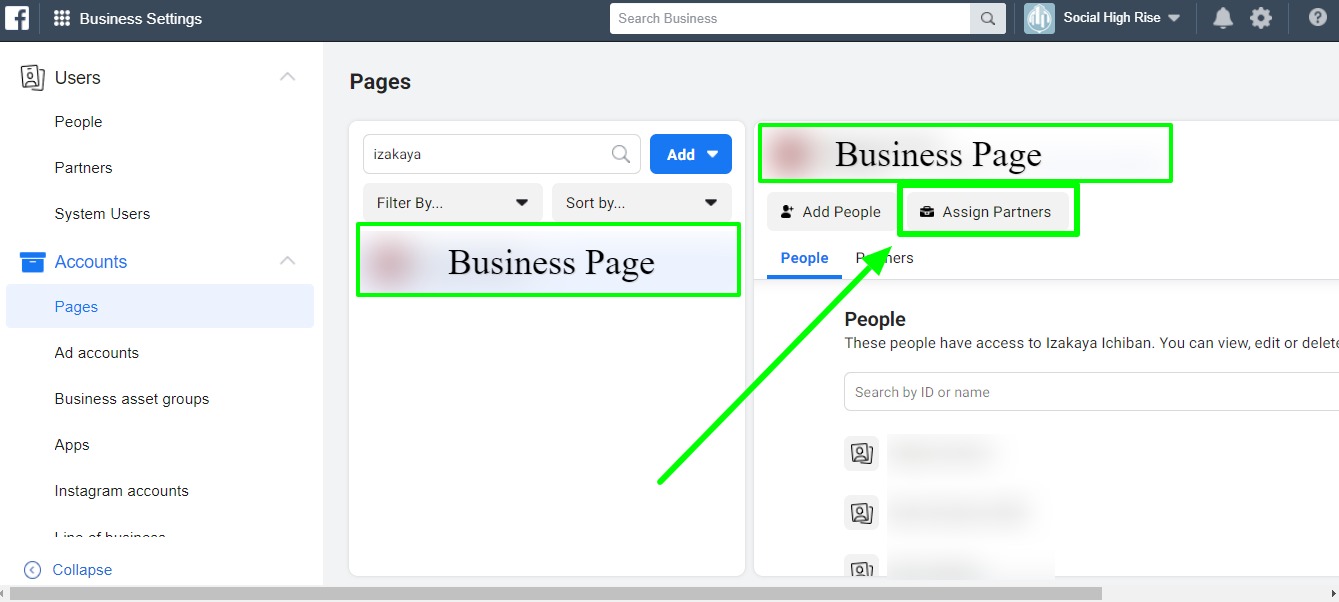This screenshot has height=602, width=1339.
Task: Select Partners in the sidebar
Action: click(x=84, y=168)
